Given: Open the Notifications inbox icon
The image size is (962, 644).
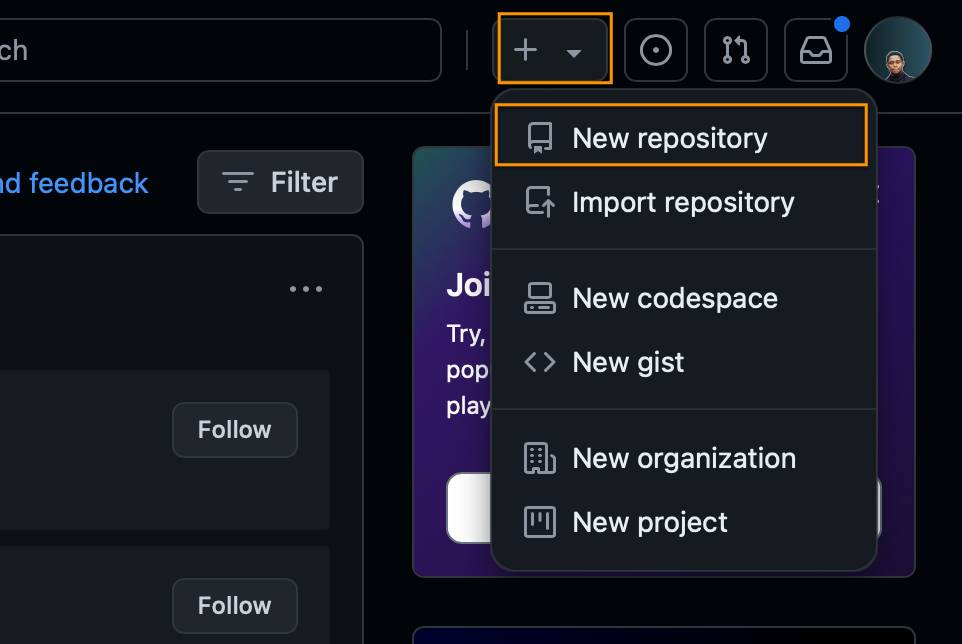Looking at the screenshot, I should 815,50.
